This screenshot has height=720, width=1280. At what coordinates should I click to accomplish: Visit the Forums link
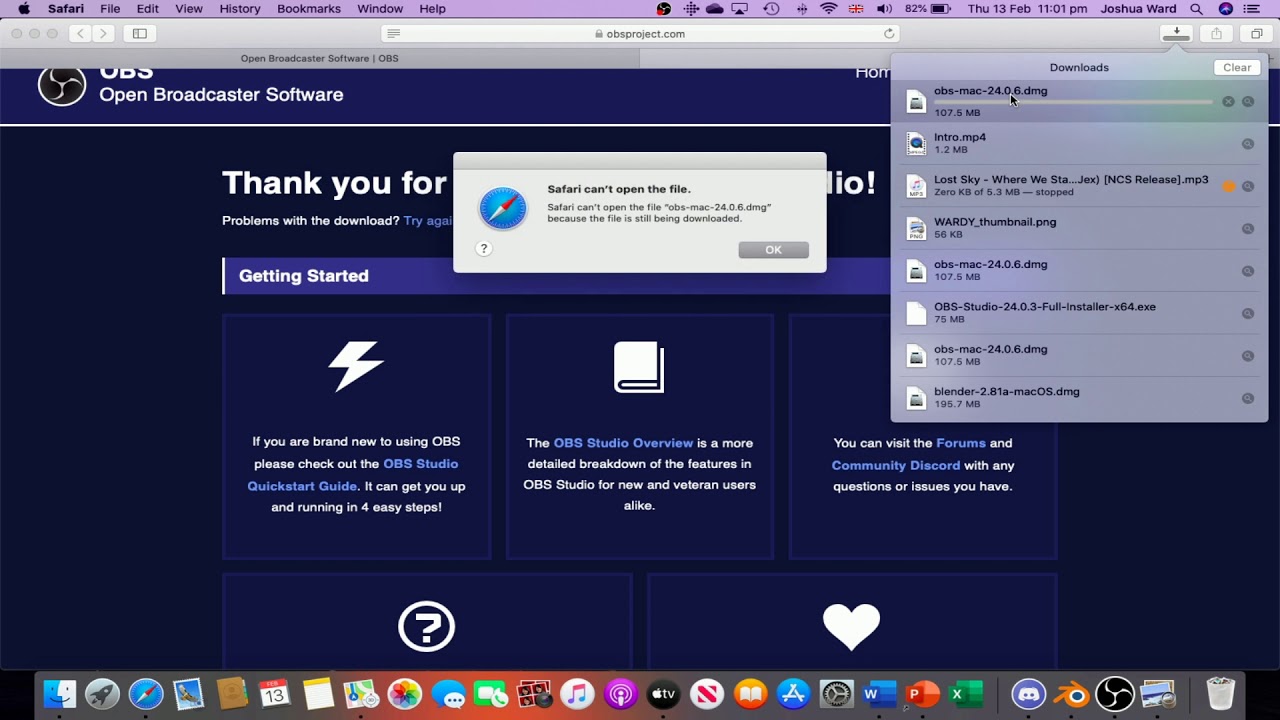point(961,443)
